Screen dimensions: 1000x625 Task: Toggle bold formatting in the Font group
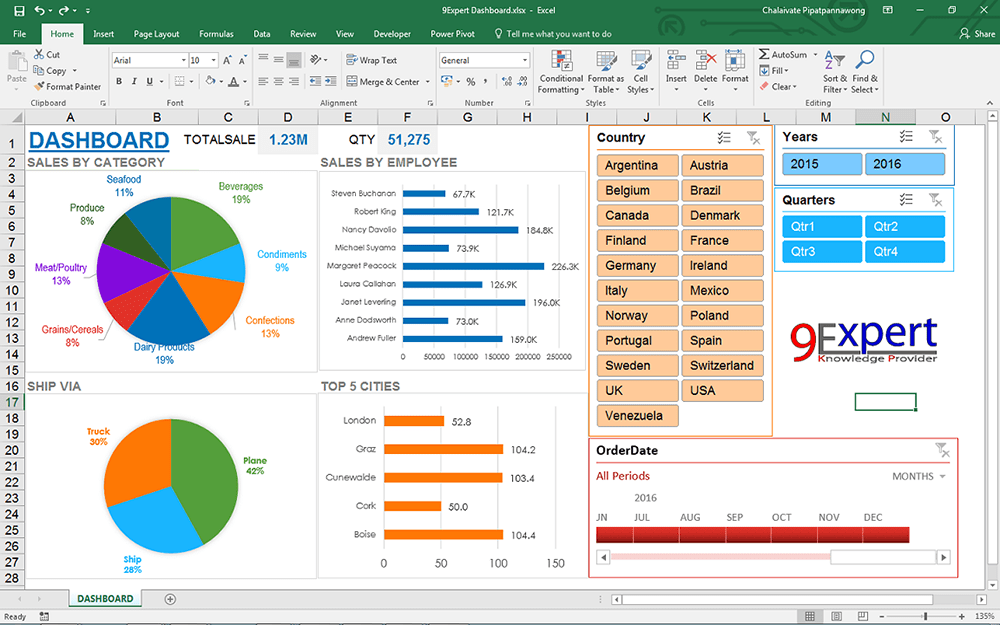click(x=117, y=80)
